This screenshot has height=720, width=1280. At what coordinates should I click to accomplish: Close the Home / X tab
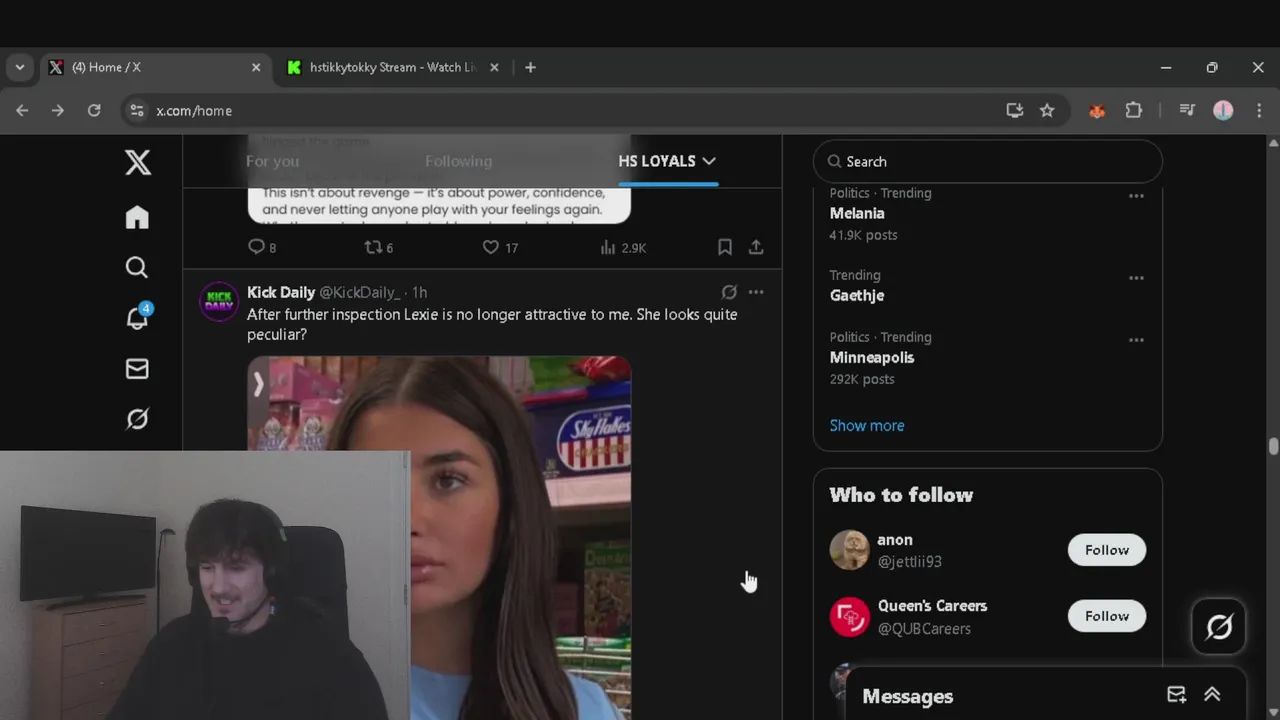[x=256, y=68]
